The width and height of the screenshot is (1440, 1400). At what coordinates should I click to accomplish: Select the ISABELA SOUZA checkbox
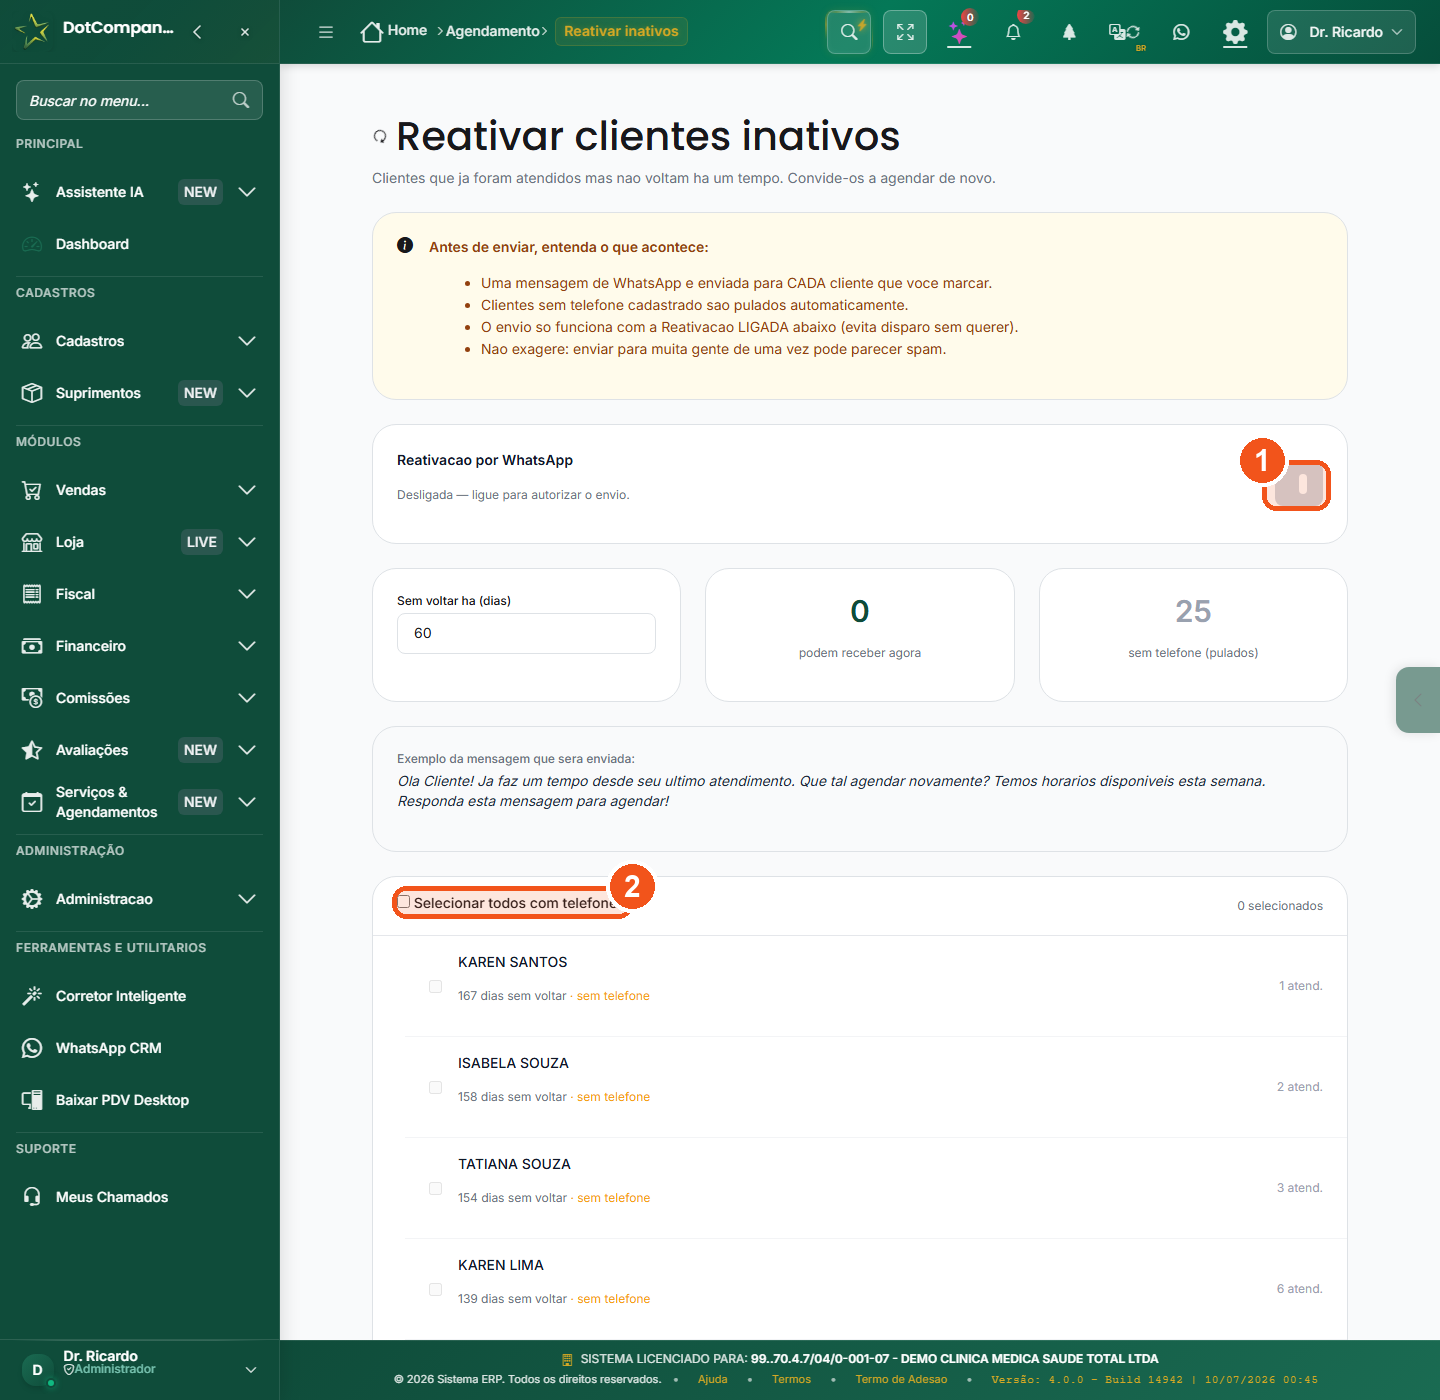[x=435, y=1087]
